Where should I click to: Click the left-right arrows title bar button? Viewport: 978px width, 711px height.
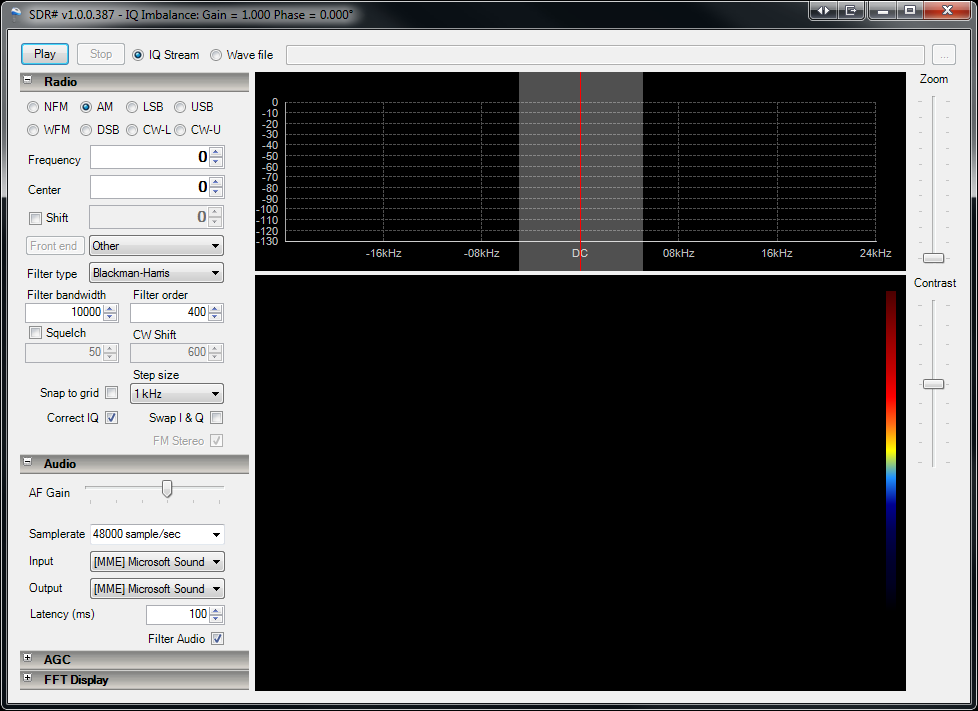tap(824, 10)
